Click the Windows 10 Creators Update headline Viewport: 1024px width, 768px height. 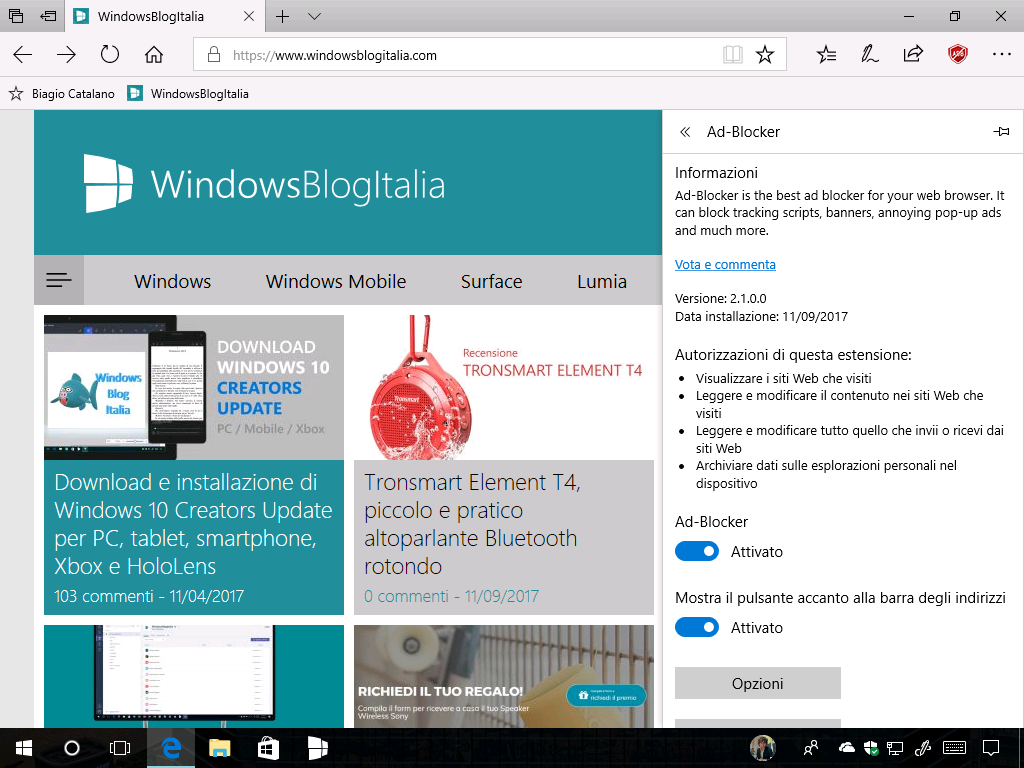193,524
